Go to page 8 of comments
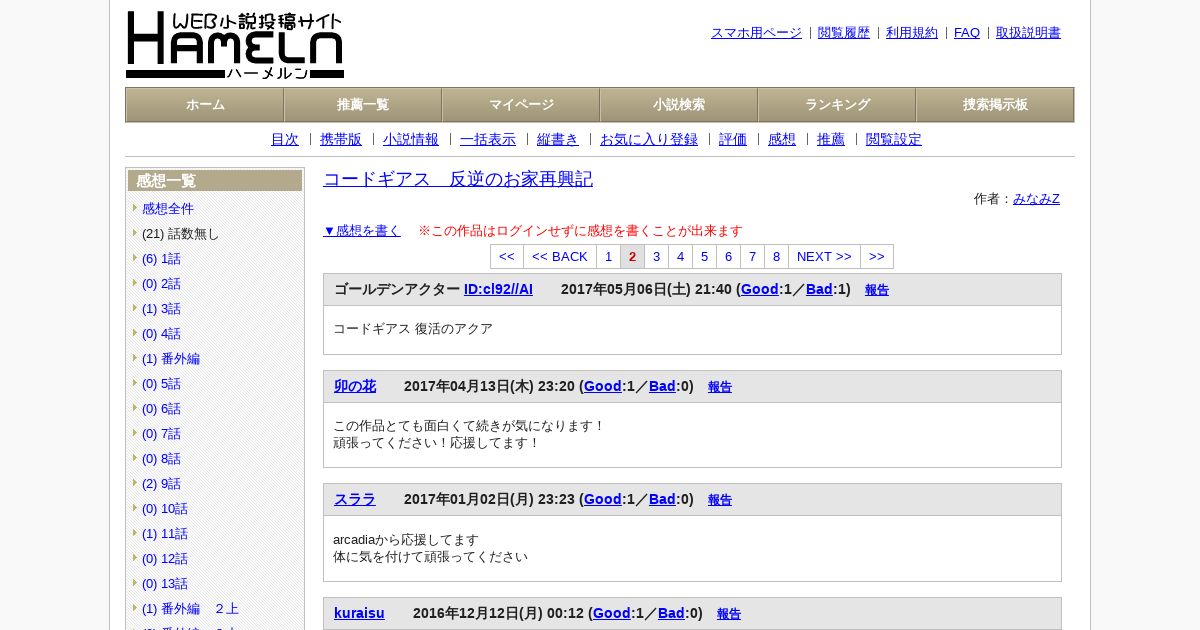 click(x=776, y=257)
